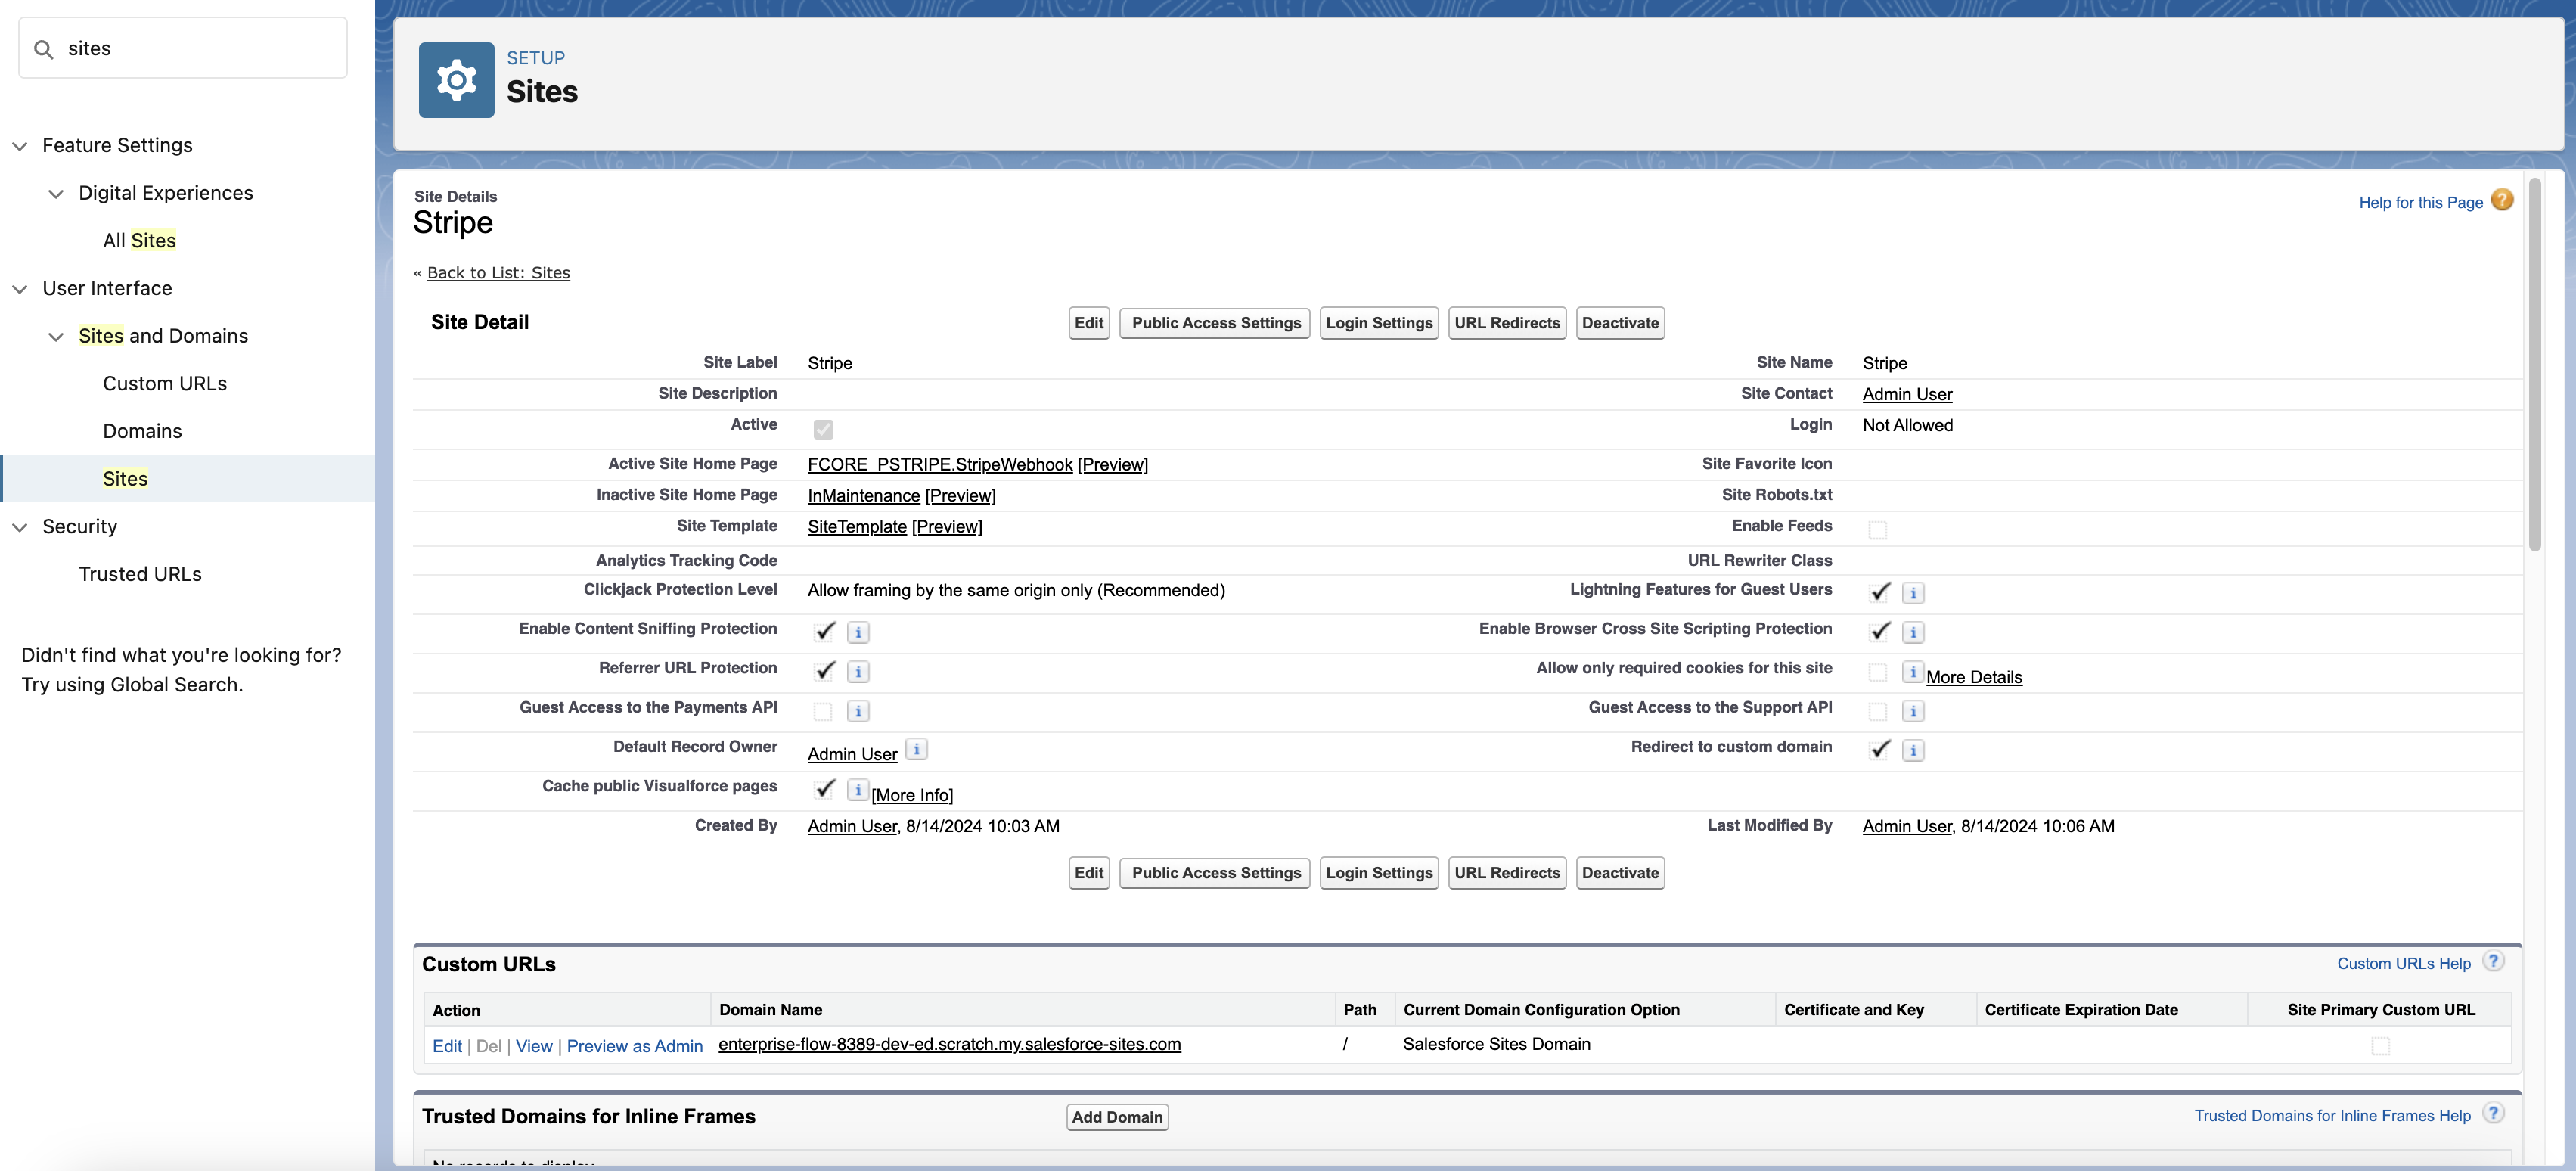Viewport: 2576px width, 1171px height.
Task: Open the FCORE_PSTRIPE.StripeWebhook home page link
Action: pos(940,465)
